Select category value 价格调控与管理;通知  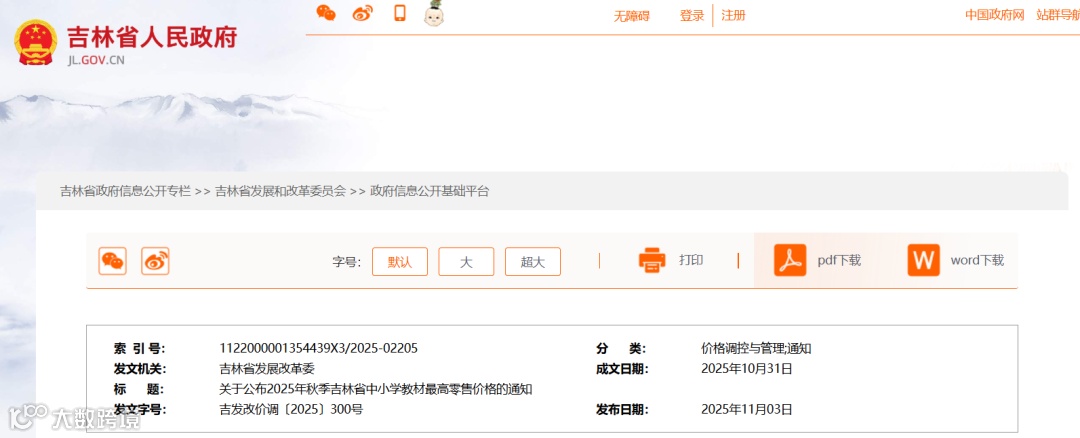pos(756,348)
